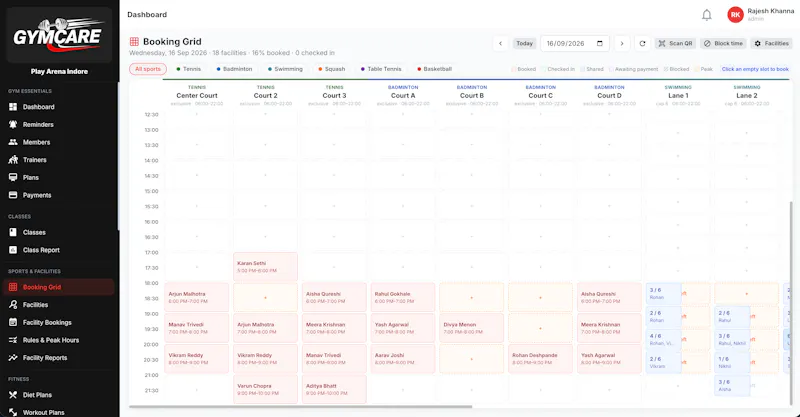Click the horizontal scrollbar under the grid

(301, 407)
